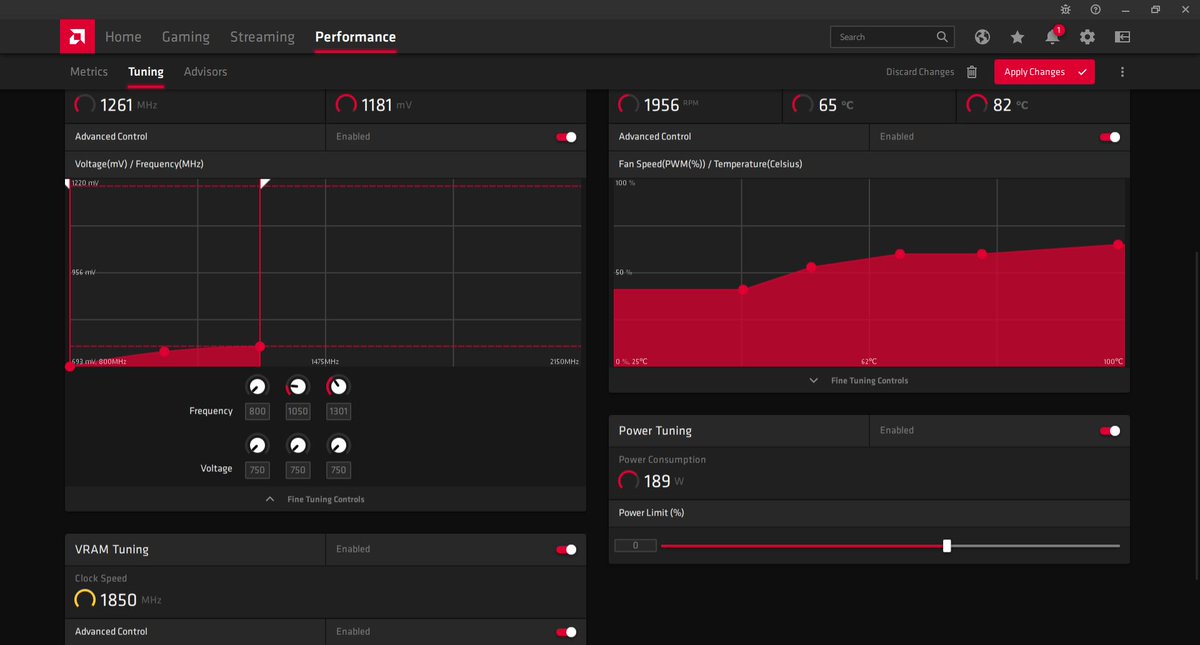The image size is (1200, 645).
Task: Click the curve point at 693 mV, 800MHz
Action: pyautogui.click(x=69, y=367)
